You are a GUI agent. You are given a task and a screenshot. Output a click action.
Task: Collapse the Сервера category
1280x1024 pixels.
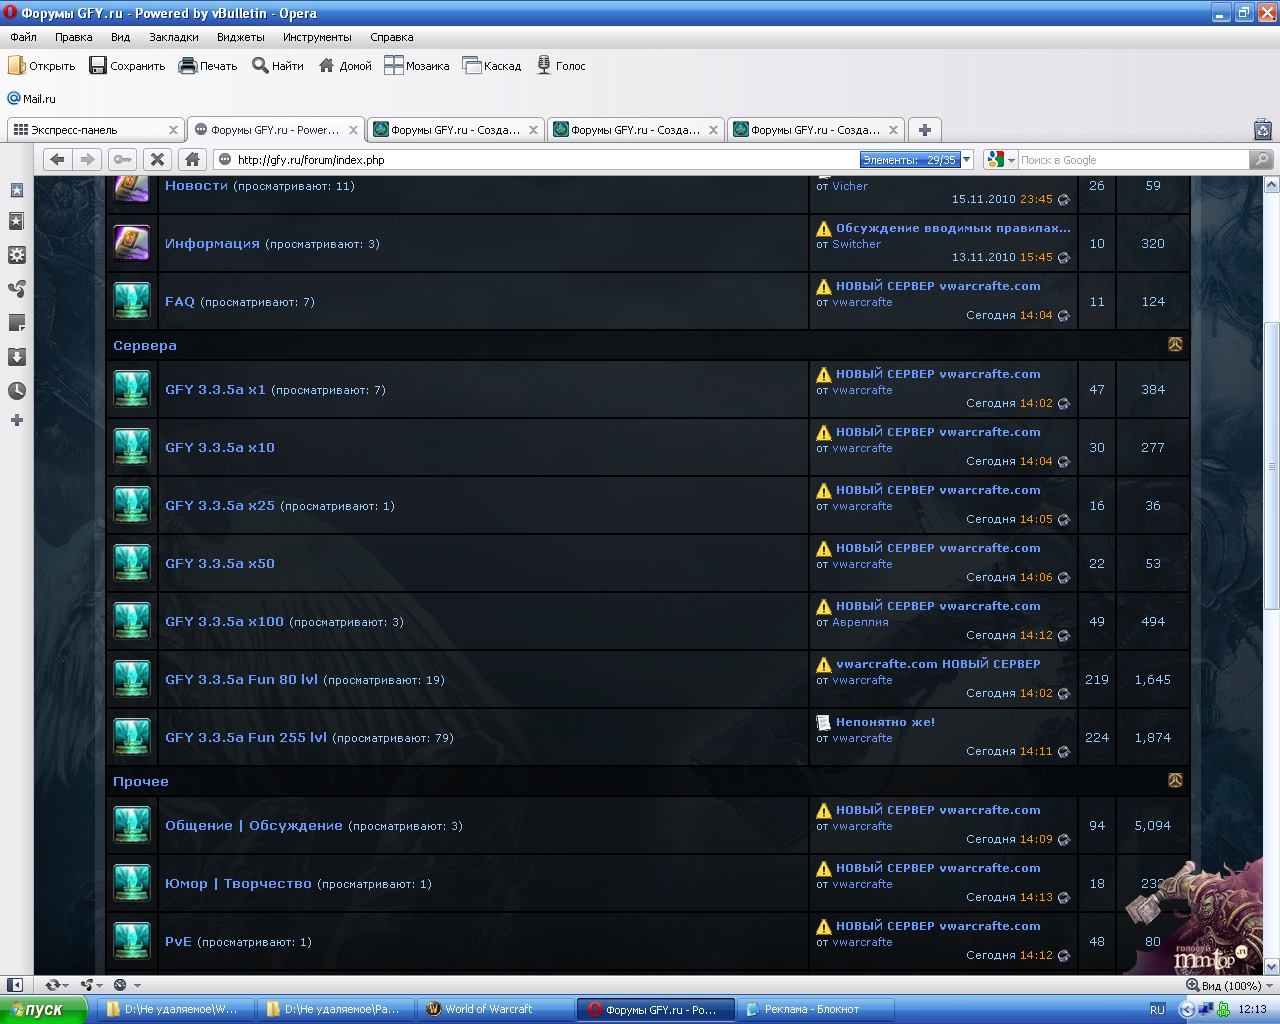(x=1175, y=345)
